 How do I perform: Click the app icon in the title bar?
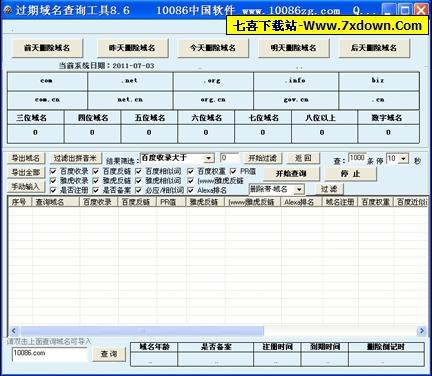click(x=7, y=10)
